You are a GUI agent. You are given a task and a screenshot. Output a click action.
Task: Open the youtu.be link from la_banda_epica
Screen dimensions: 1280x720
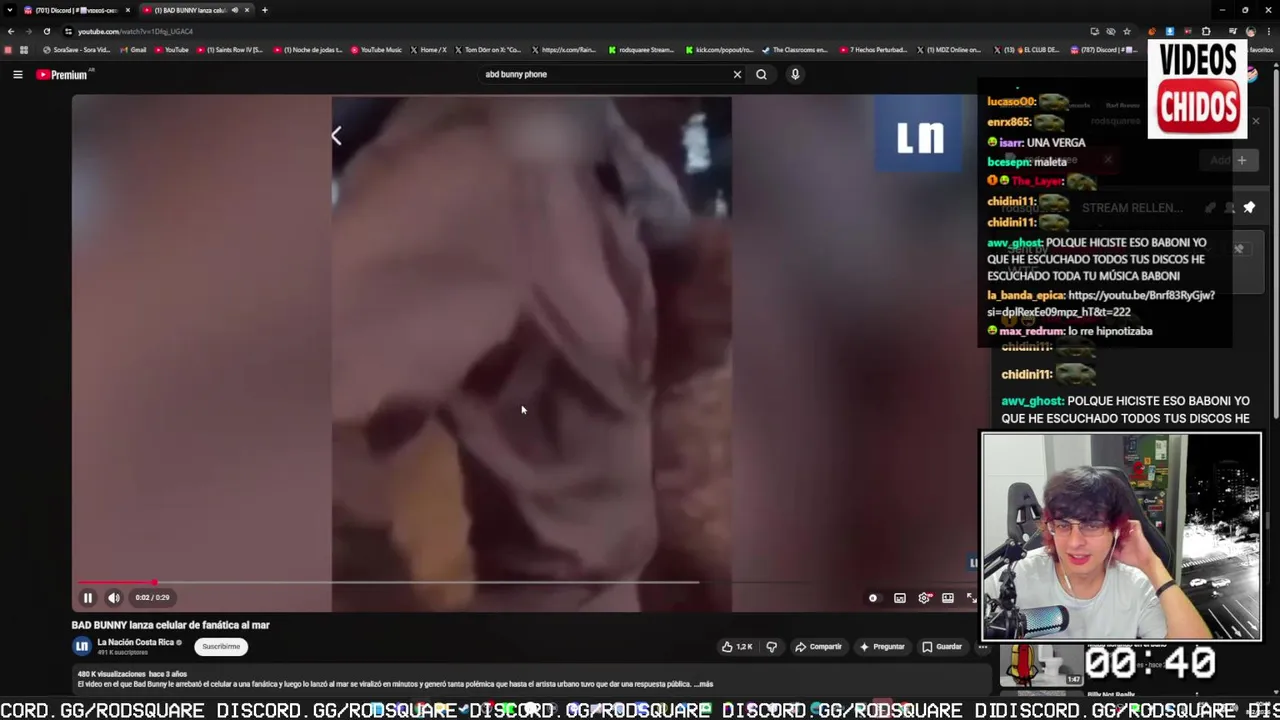[1101, 303]
